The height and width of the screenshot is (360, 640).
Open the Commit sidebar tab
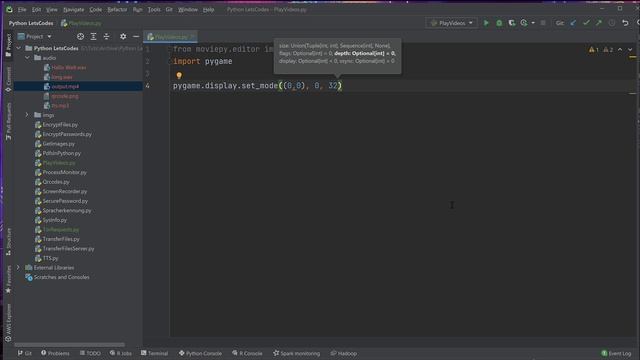coord(8,80)
